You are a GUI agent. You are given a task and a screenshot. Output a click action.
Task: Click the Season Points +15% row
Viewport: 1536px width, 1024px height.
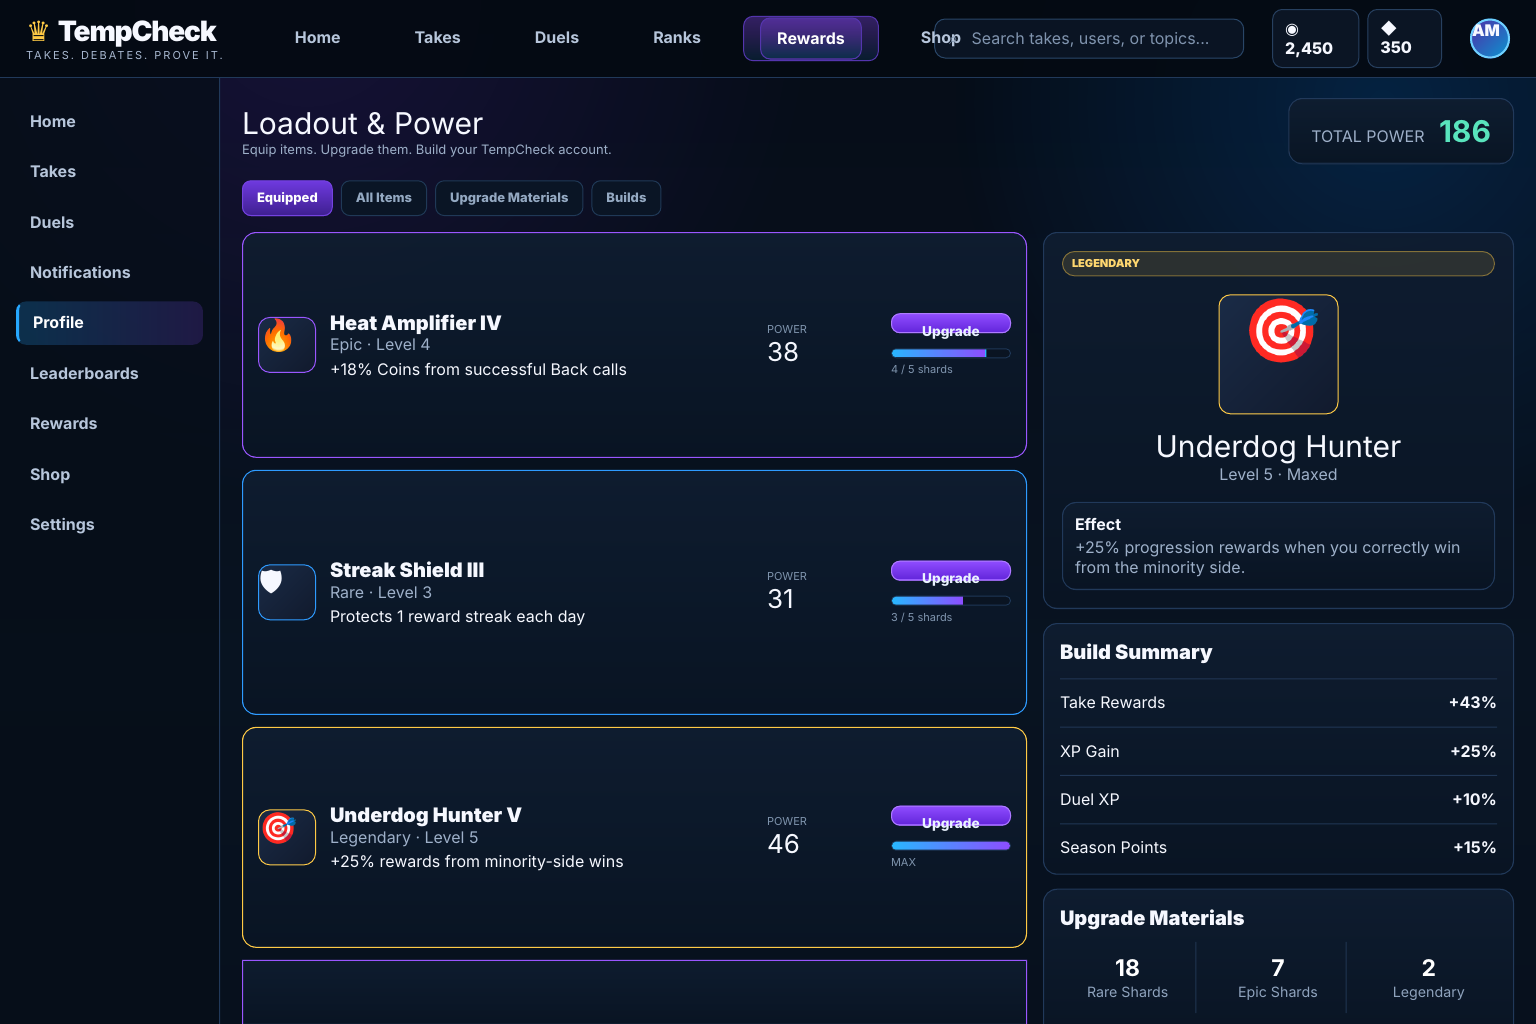(x=1278, y=848)
